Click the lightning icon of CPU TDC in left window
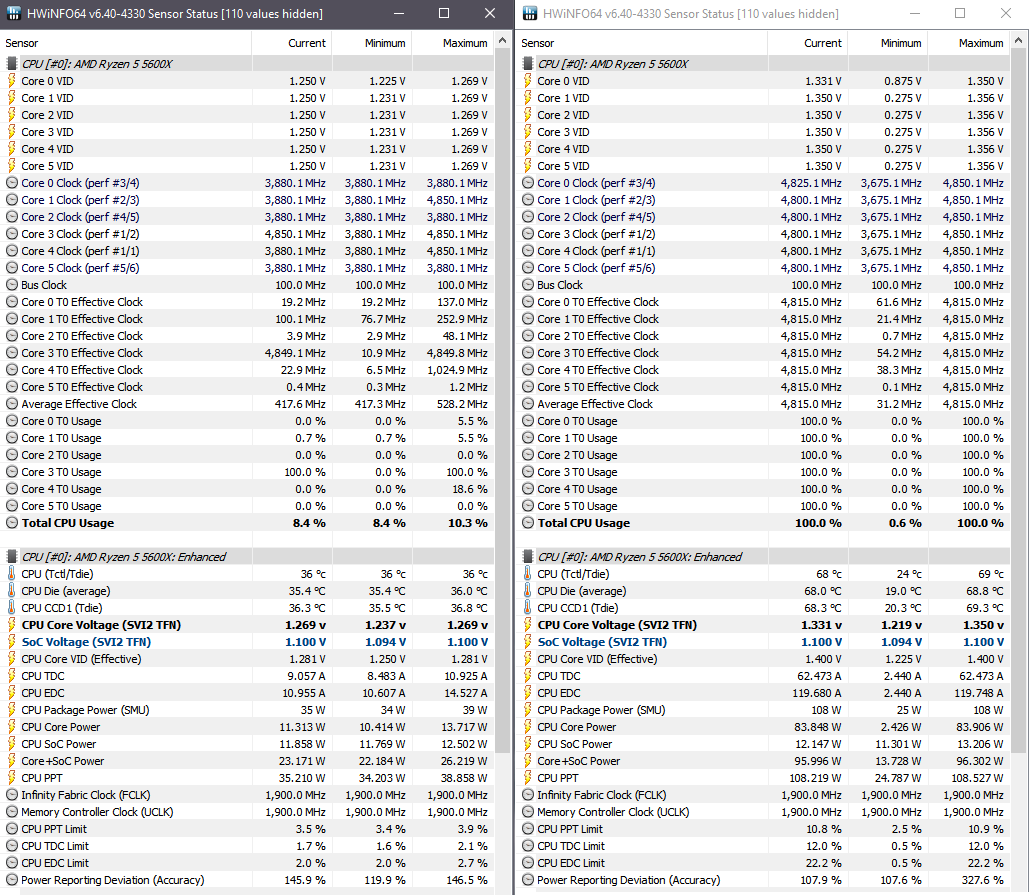Viewport: 1029px width, 895px height. [11, 676]
